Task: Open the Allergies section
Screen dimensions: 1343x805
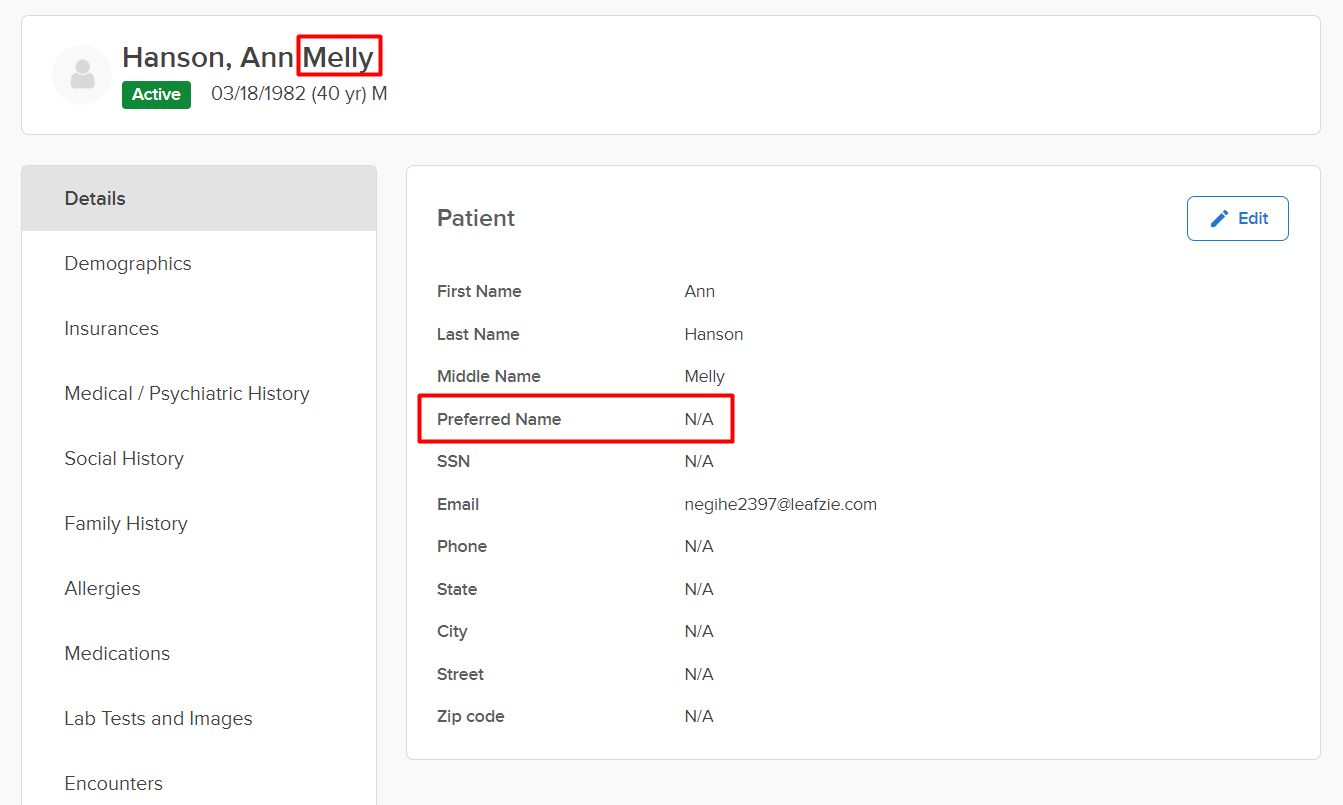Action: [x=199, y=588]
